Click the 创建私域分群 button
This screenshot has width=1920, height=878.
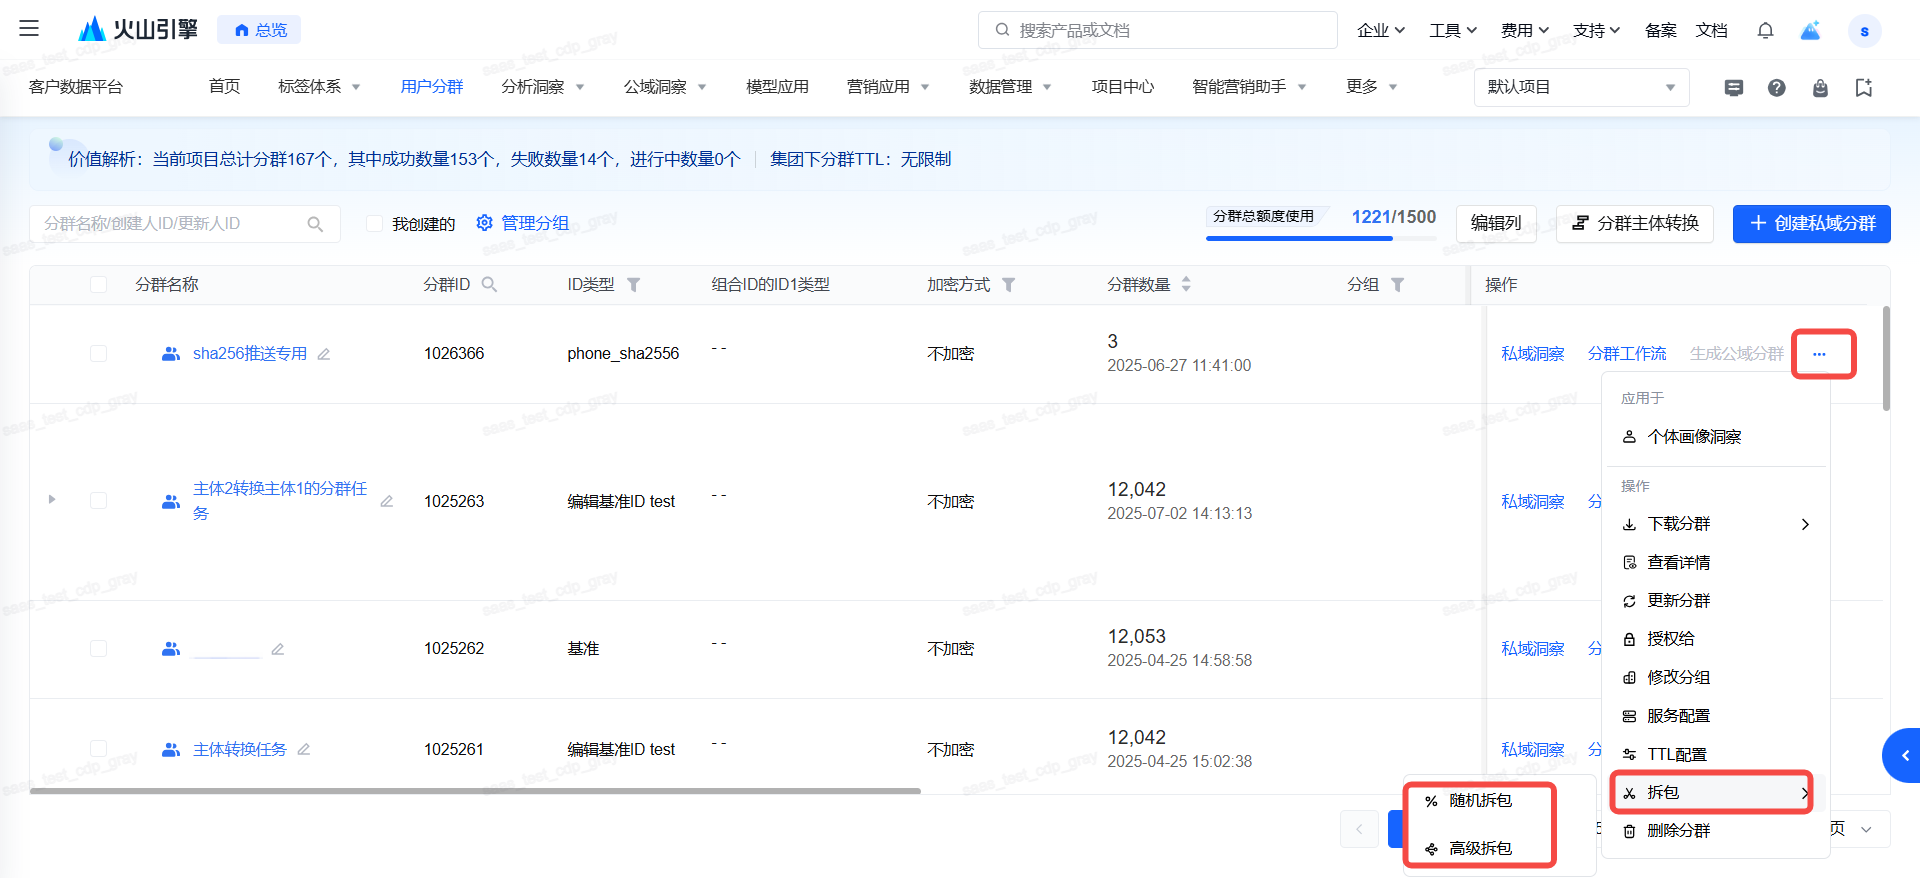pyautogui.click(x=1811, y=223)
